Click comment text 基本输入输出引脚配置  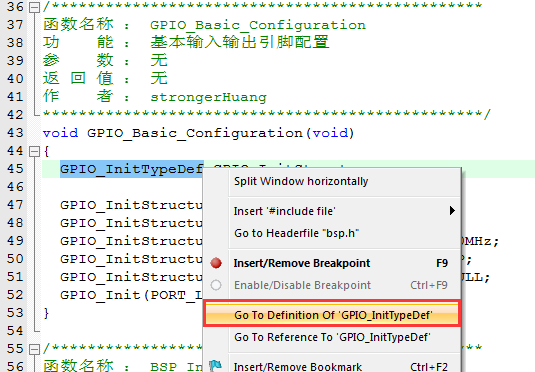[240, 42]
